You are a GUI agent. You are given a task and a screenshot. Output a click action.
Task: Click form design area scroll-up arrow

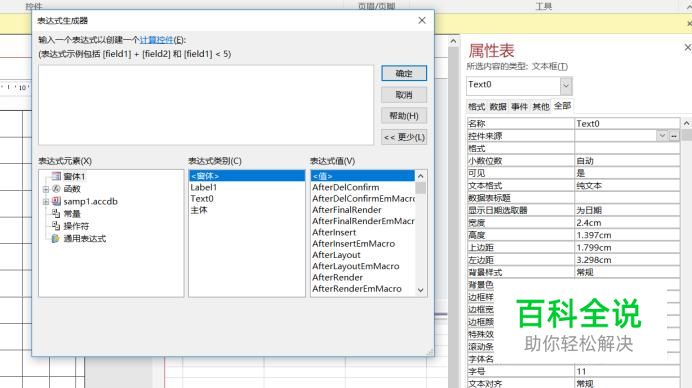pyautogui.click(x=453, y=41)
